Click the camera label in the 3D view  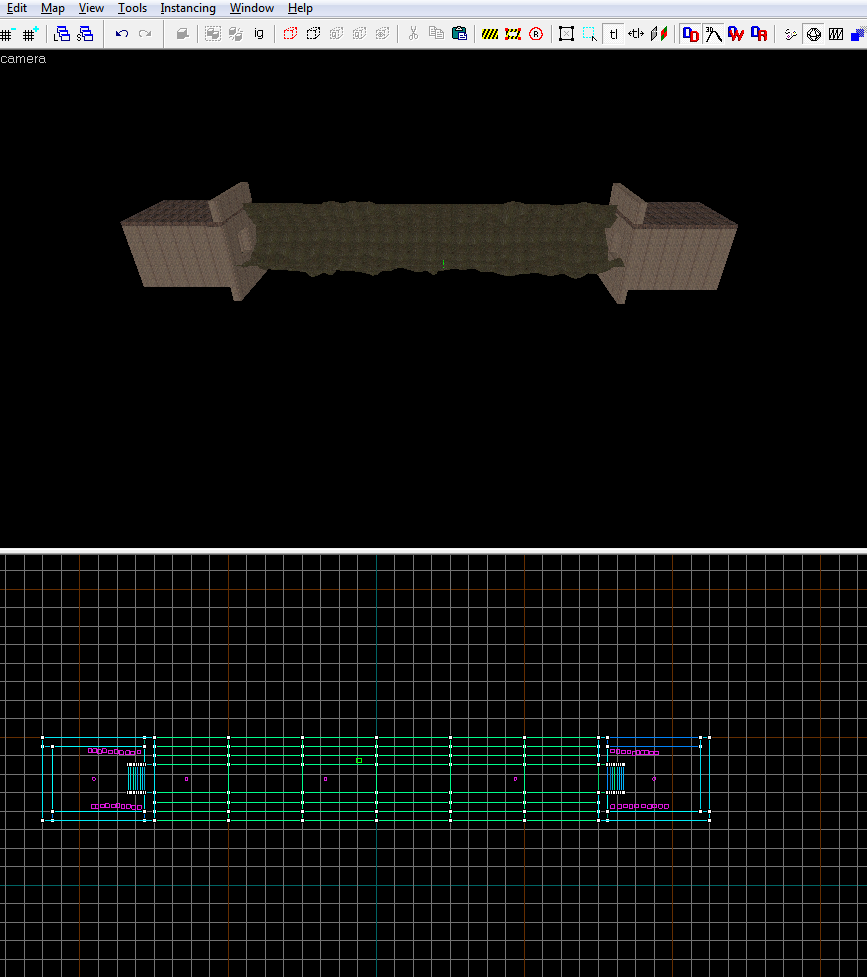[23, 59]
